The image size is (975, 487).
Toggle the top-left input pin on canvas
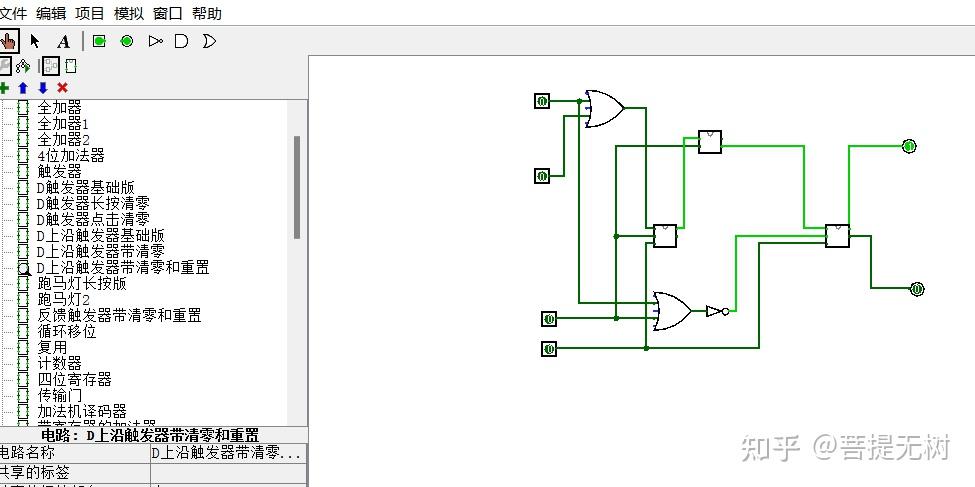(x=542, y=101)
